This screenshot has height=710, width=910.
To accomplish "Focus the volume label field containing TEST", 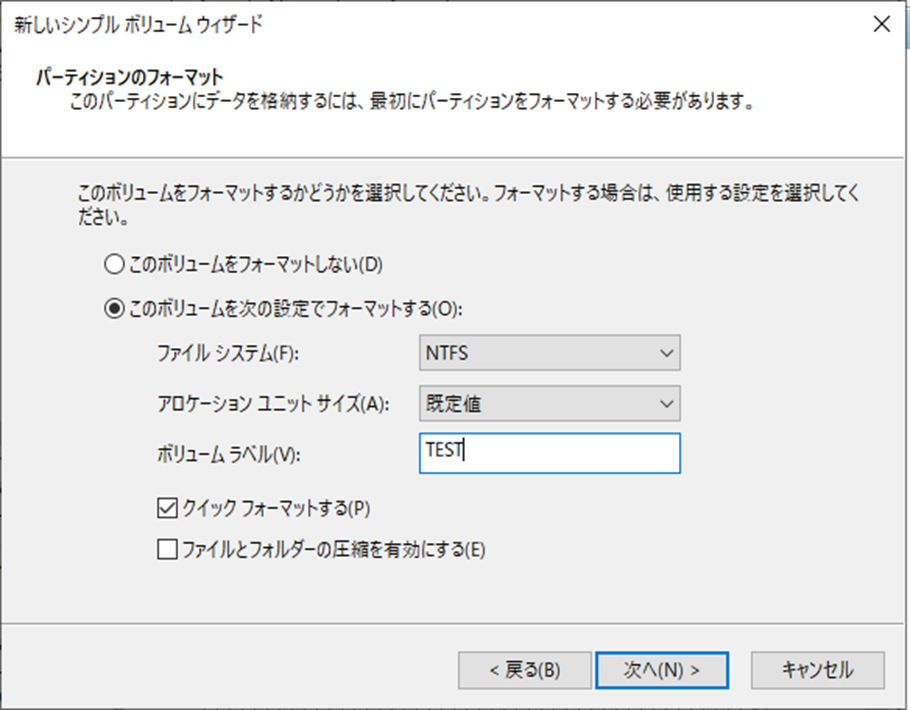I will [x=550, y=452].
